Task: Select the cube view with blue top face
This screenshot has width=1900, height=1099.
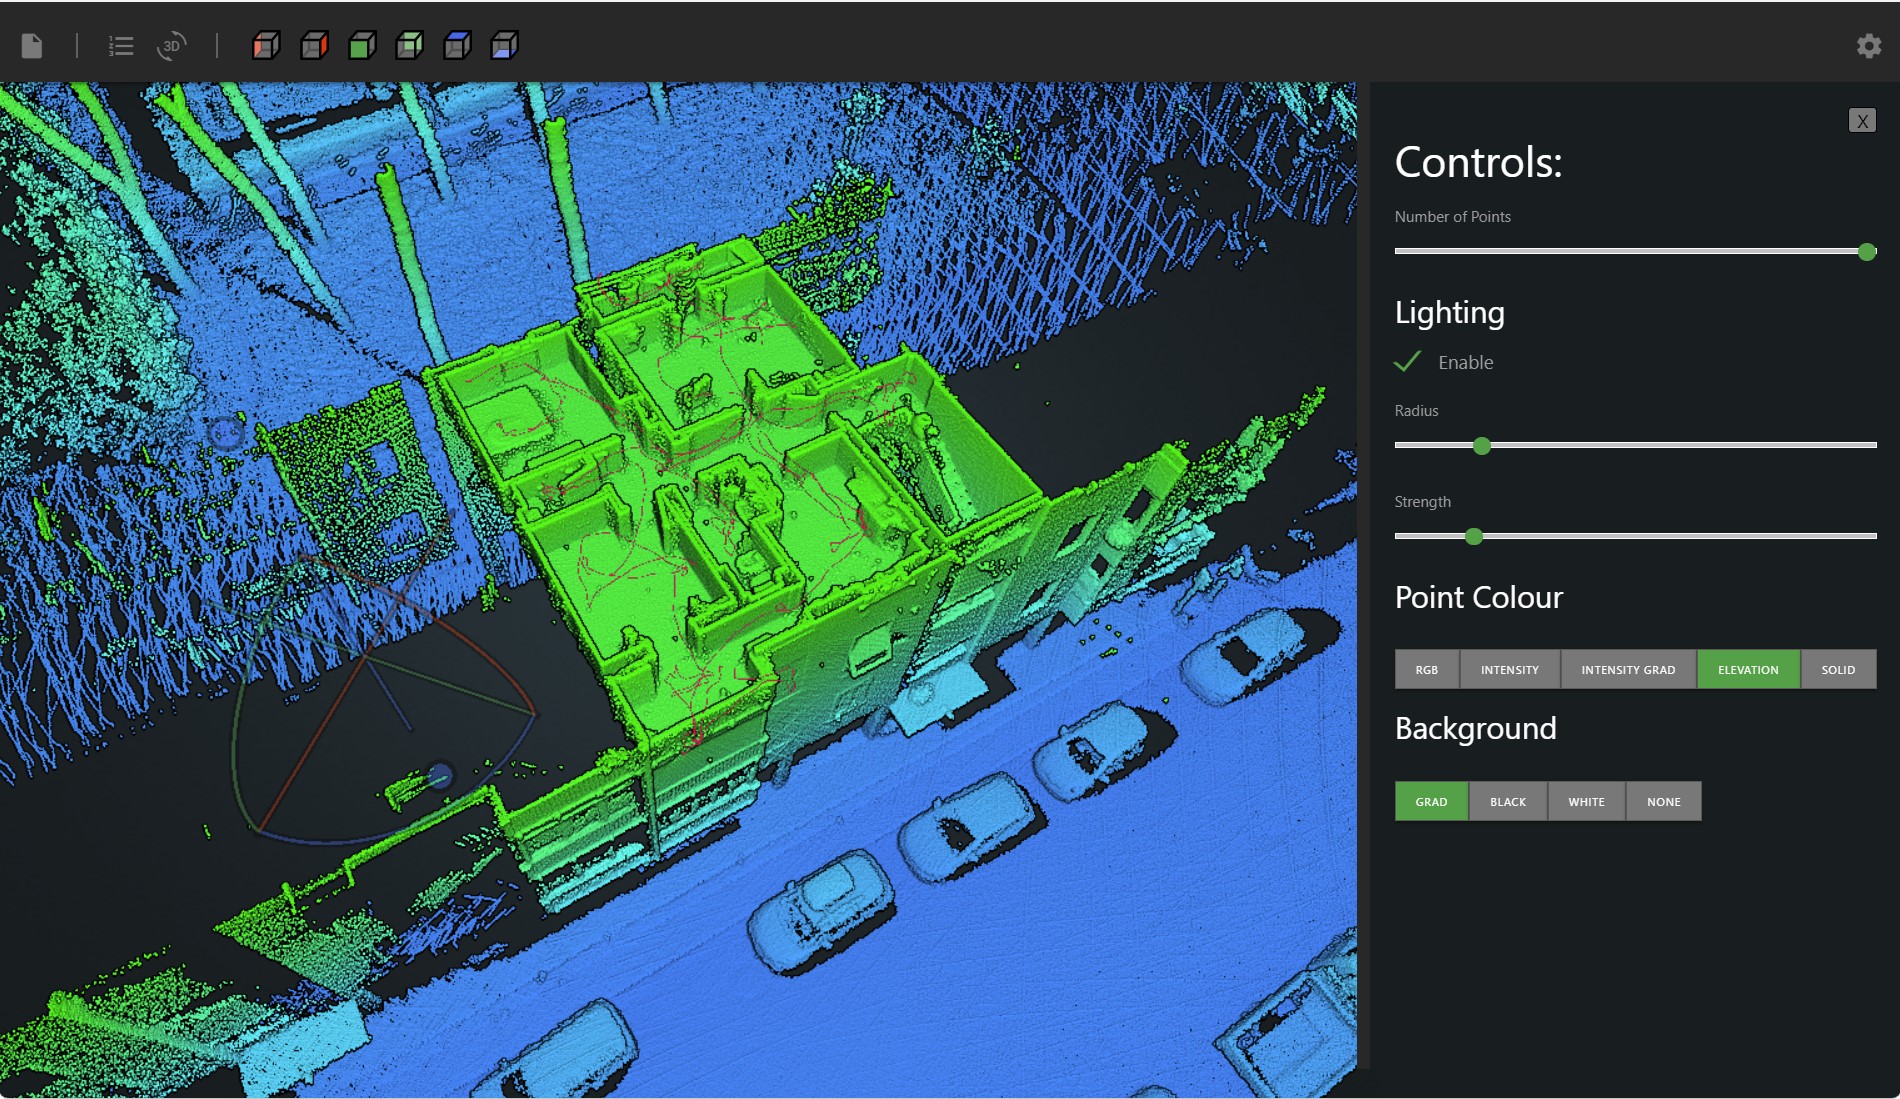Action: click(x=457, y=45)
